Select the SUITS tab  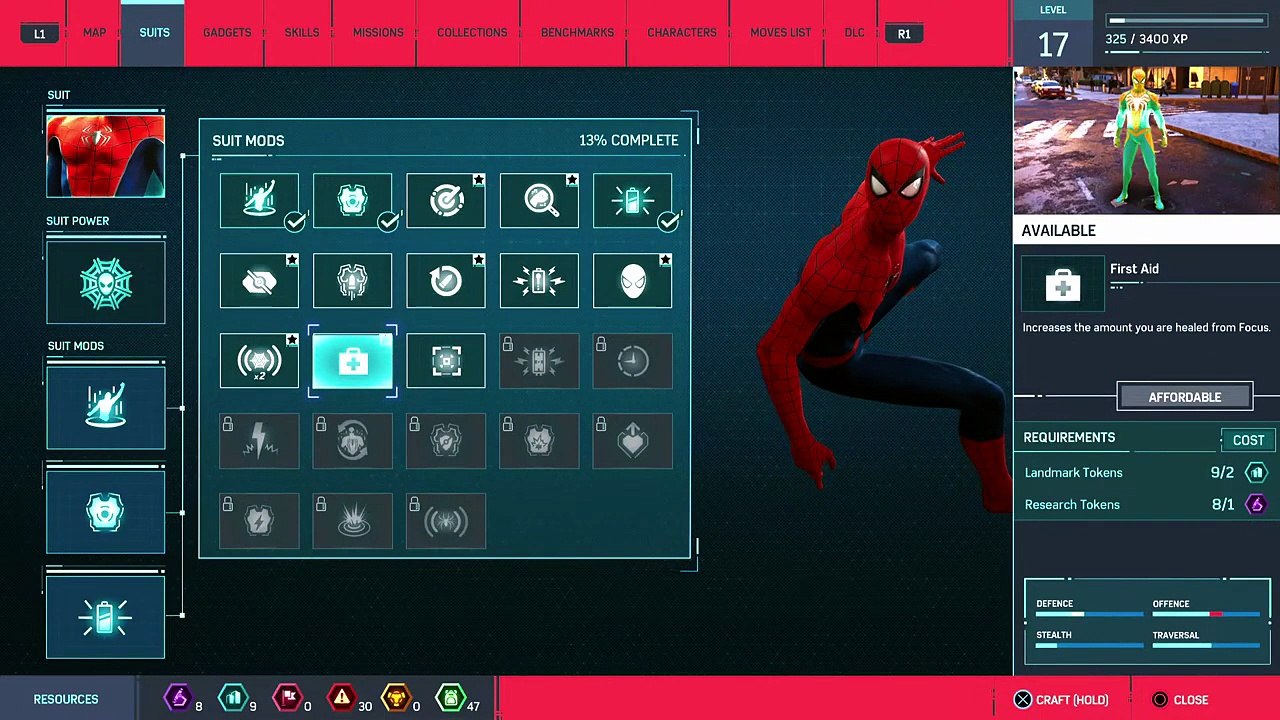(x=154, y=33)
